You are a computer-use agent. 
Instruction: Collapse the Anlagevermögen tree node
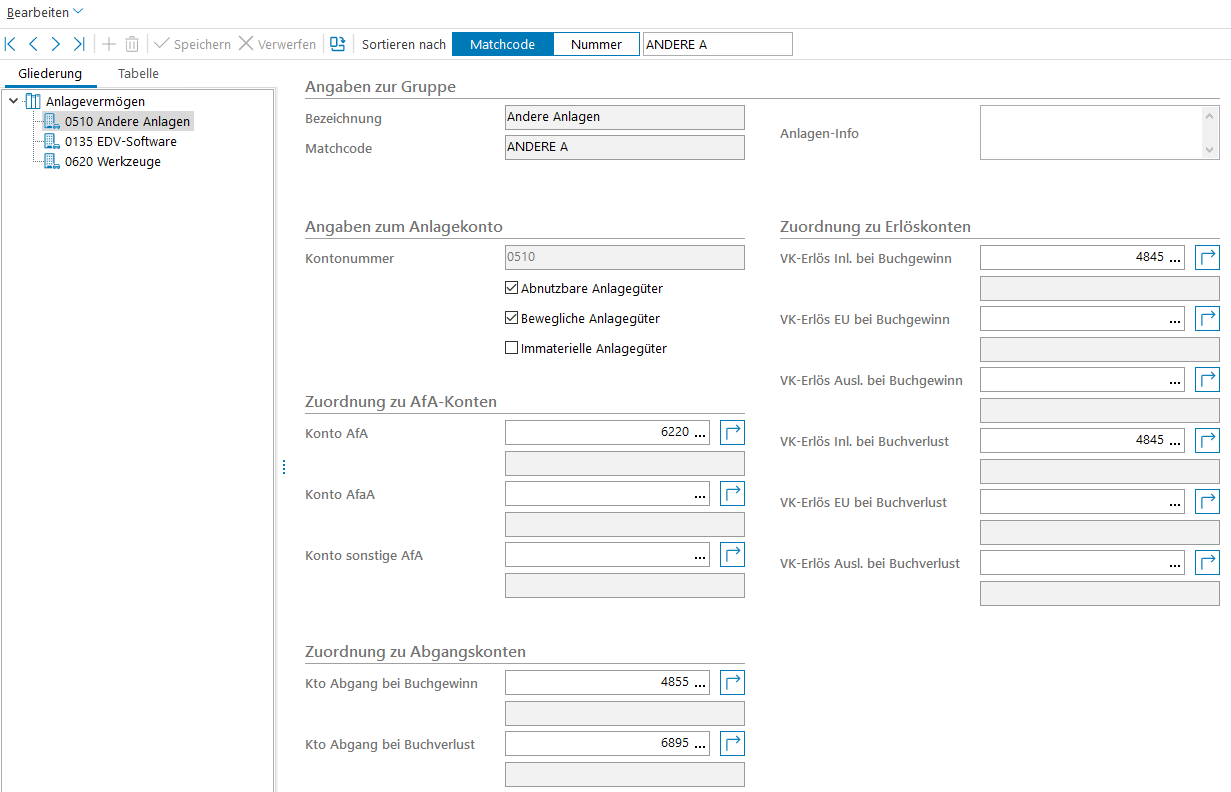point(13,101)
